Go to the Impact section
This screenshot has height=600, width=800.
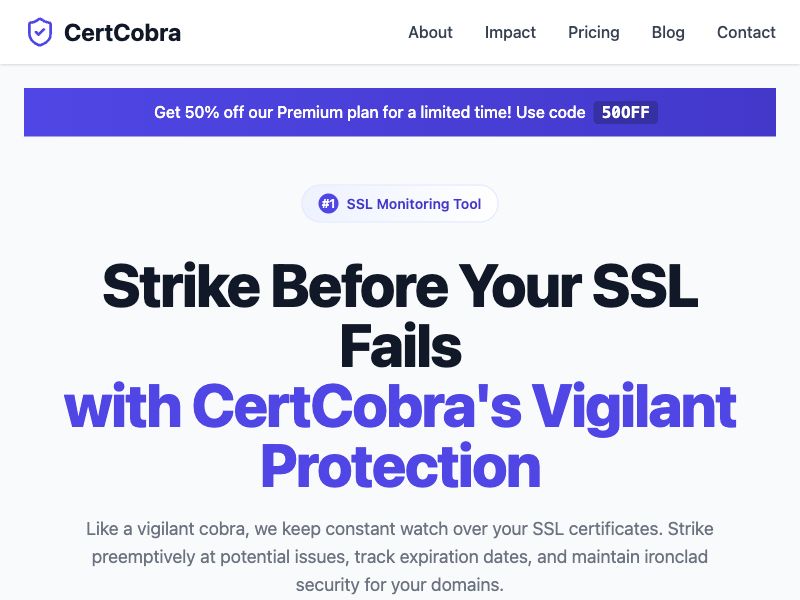(510, 32)
